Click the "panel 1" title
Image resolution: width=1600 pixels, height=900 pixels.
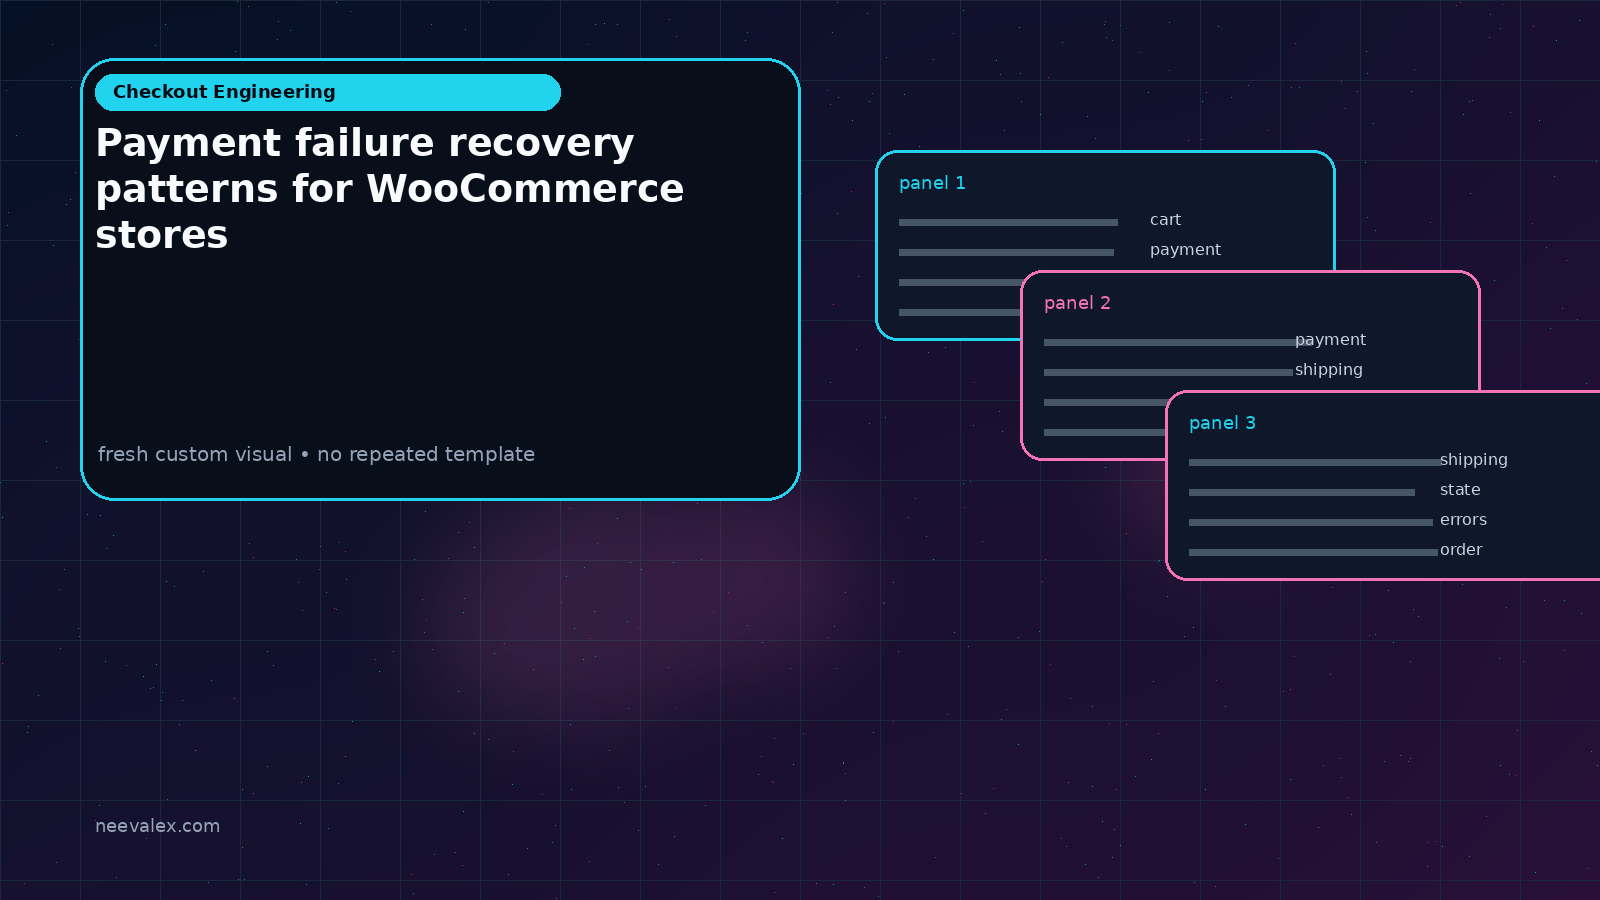click(x=932, y=183)
